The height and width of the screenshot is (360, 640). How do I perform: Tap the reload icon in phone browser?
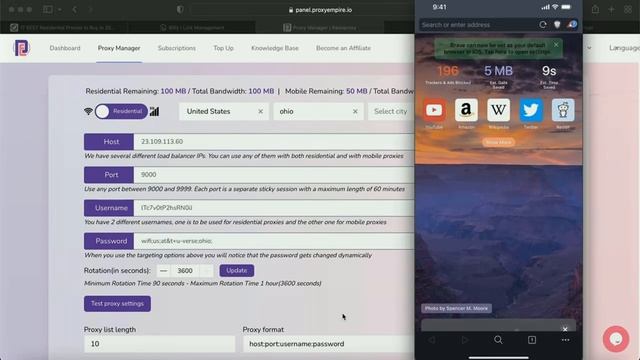(x=542, y=24)
